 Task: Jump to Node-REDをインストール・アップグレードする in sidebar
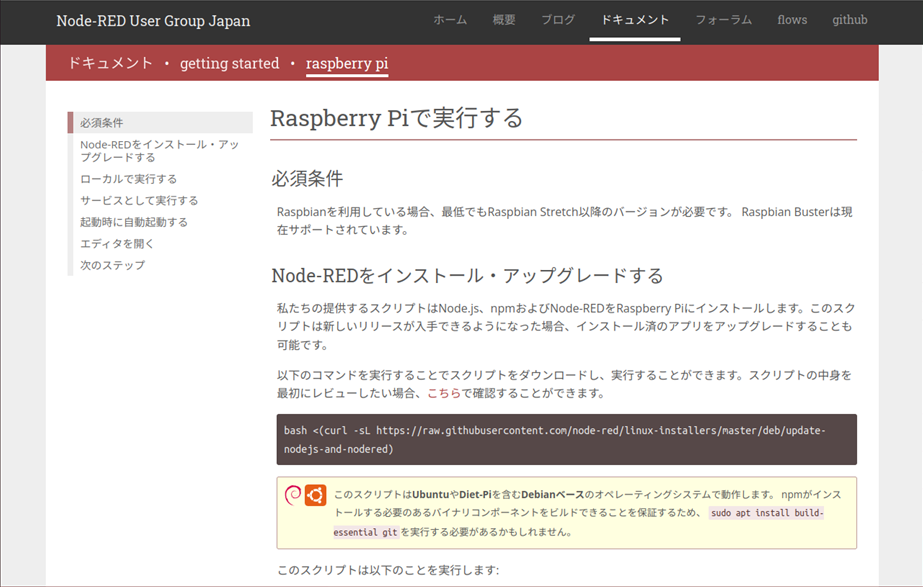(159, 151)
